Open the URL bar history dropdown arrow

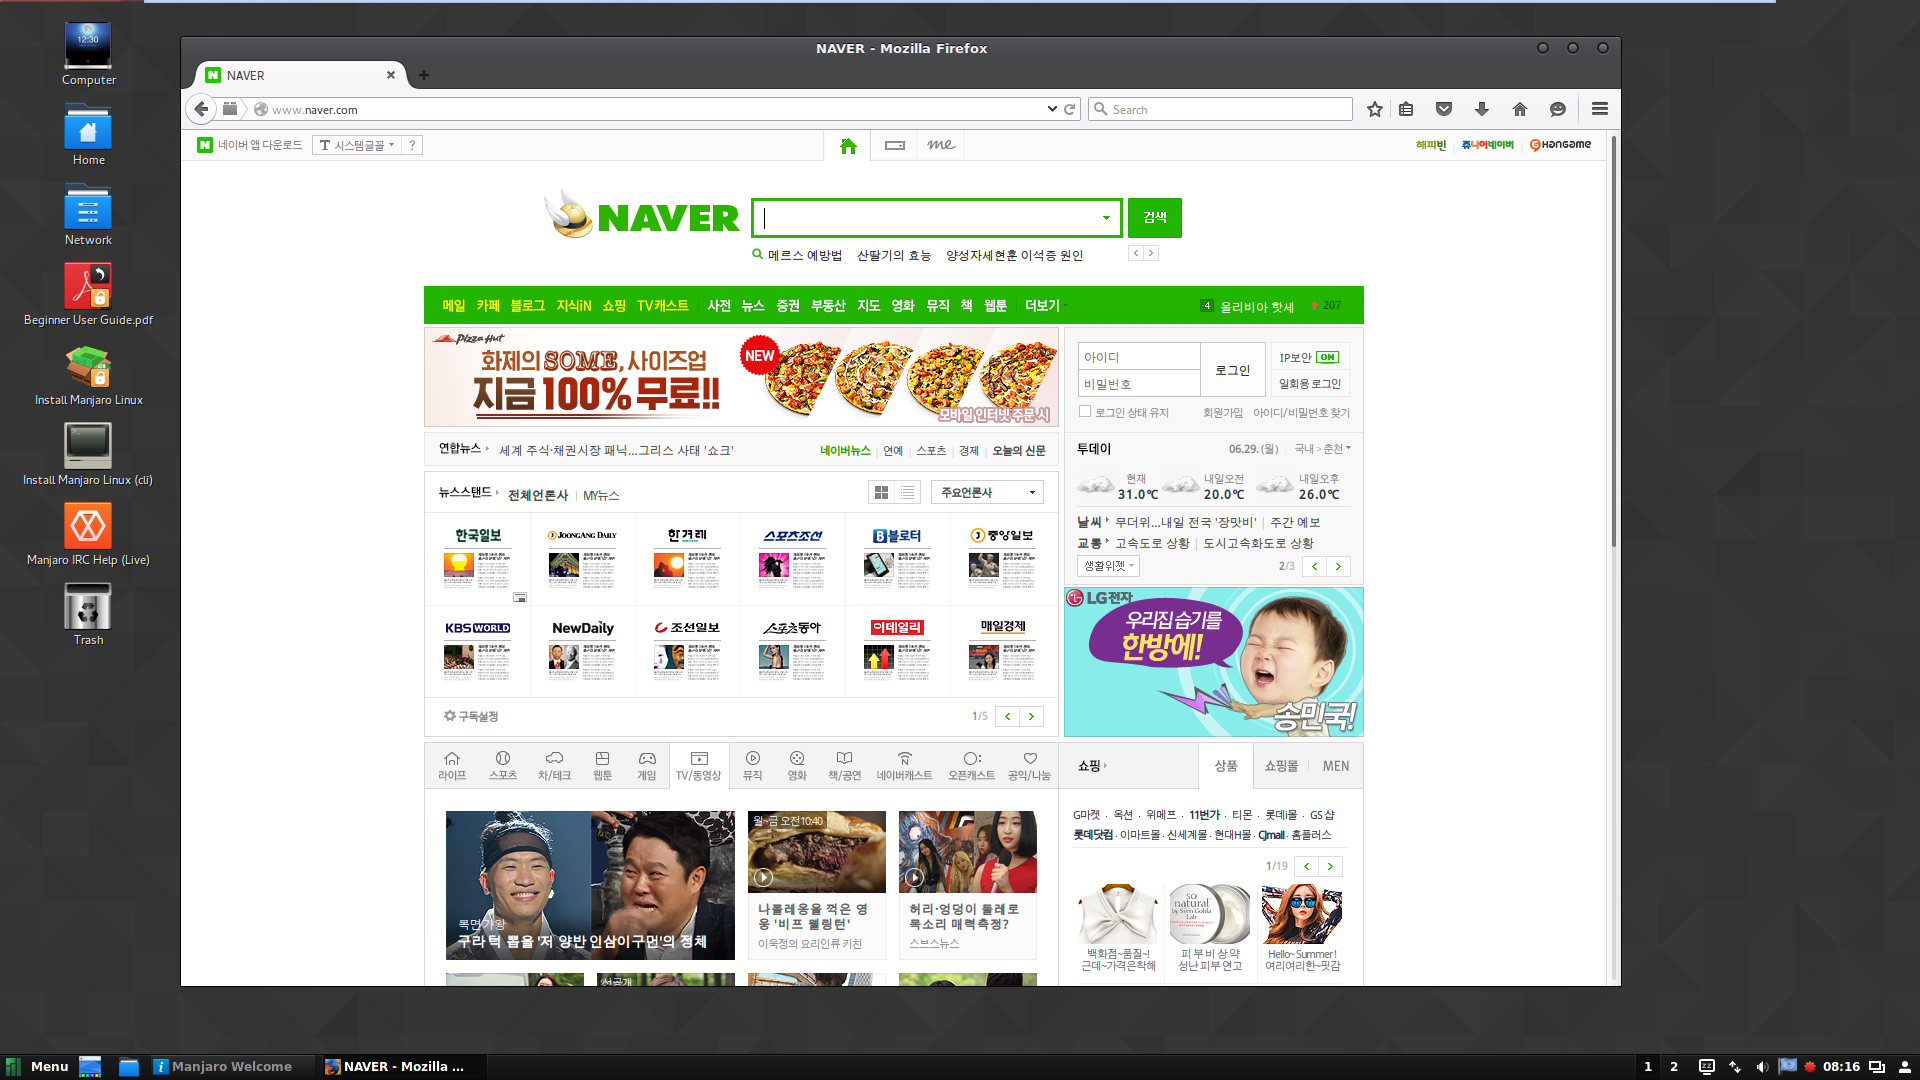[1052, 109]
